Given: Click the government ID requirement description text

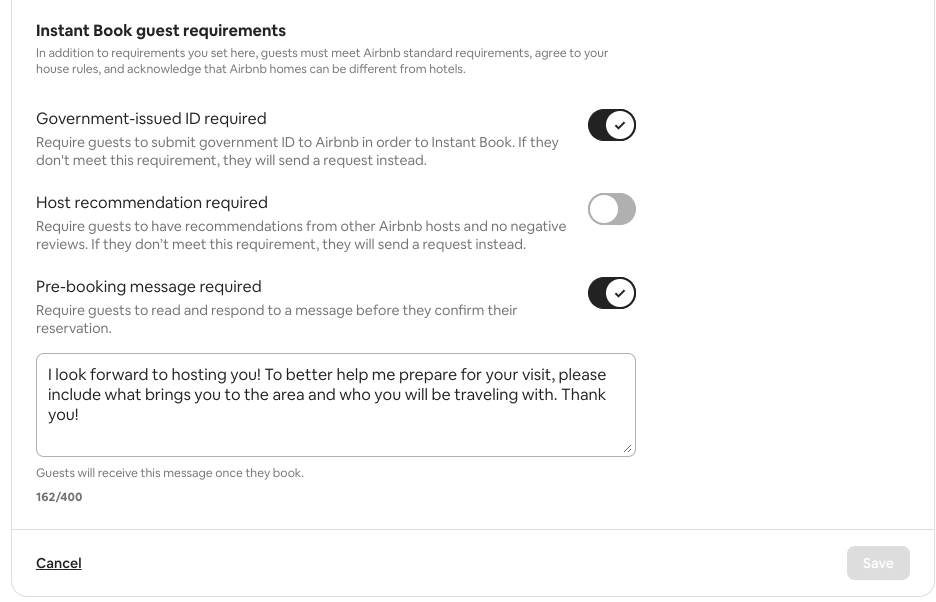Looking at the screenshot, I should 297,151.
